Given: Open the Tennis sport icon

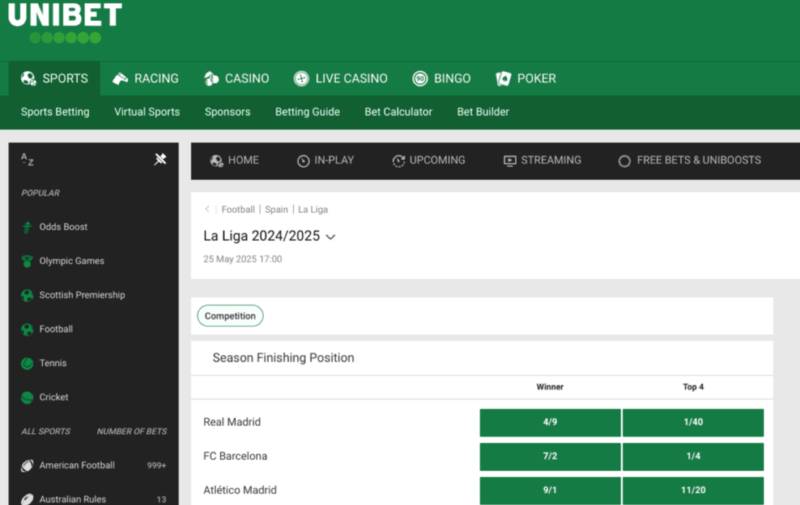Looking at the screenshot, I should coord(28,363).
